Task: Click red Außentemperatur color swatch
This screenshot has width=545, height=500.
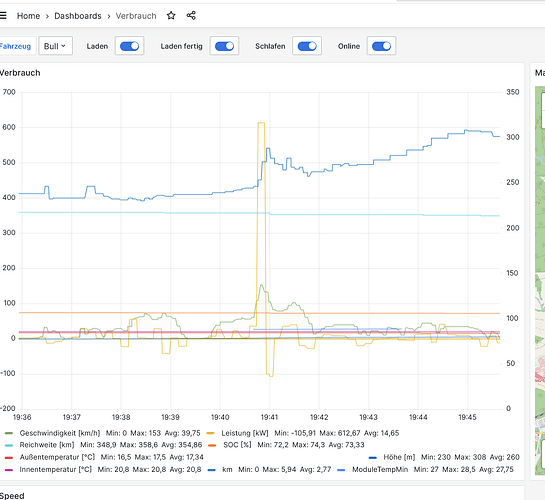Action: [x=9, y=458]
